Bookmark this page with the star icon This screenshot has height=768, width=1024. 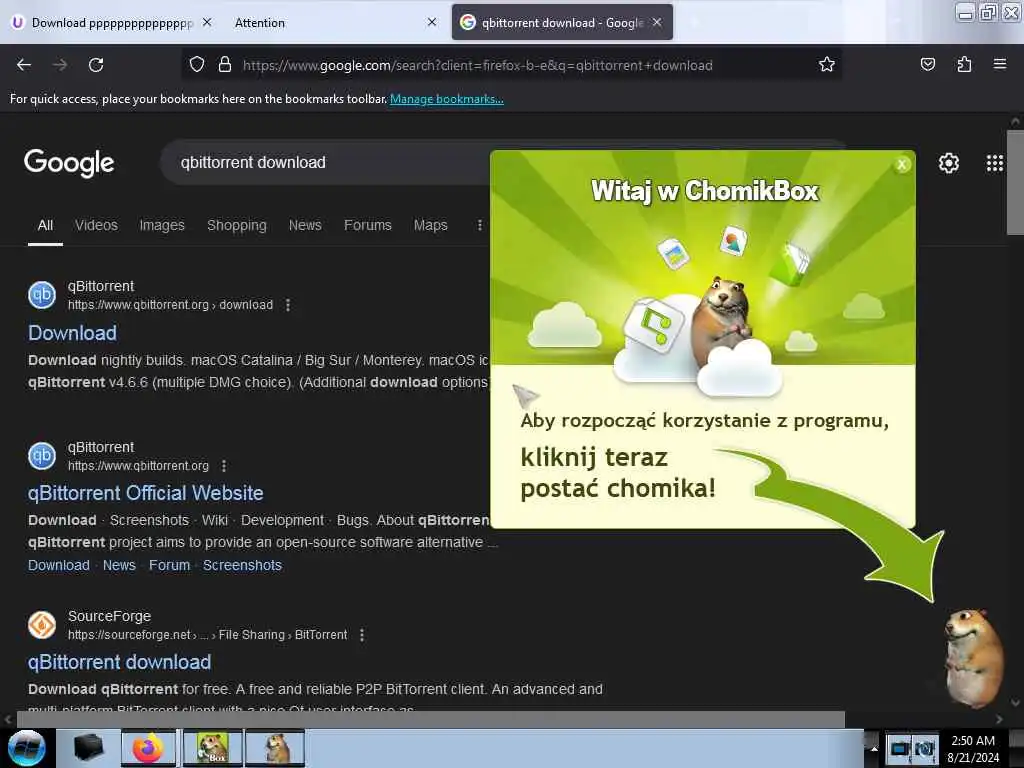click(x=827, y=65)
